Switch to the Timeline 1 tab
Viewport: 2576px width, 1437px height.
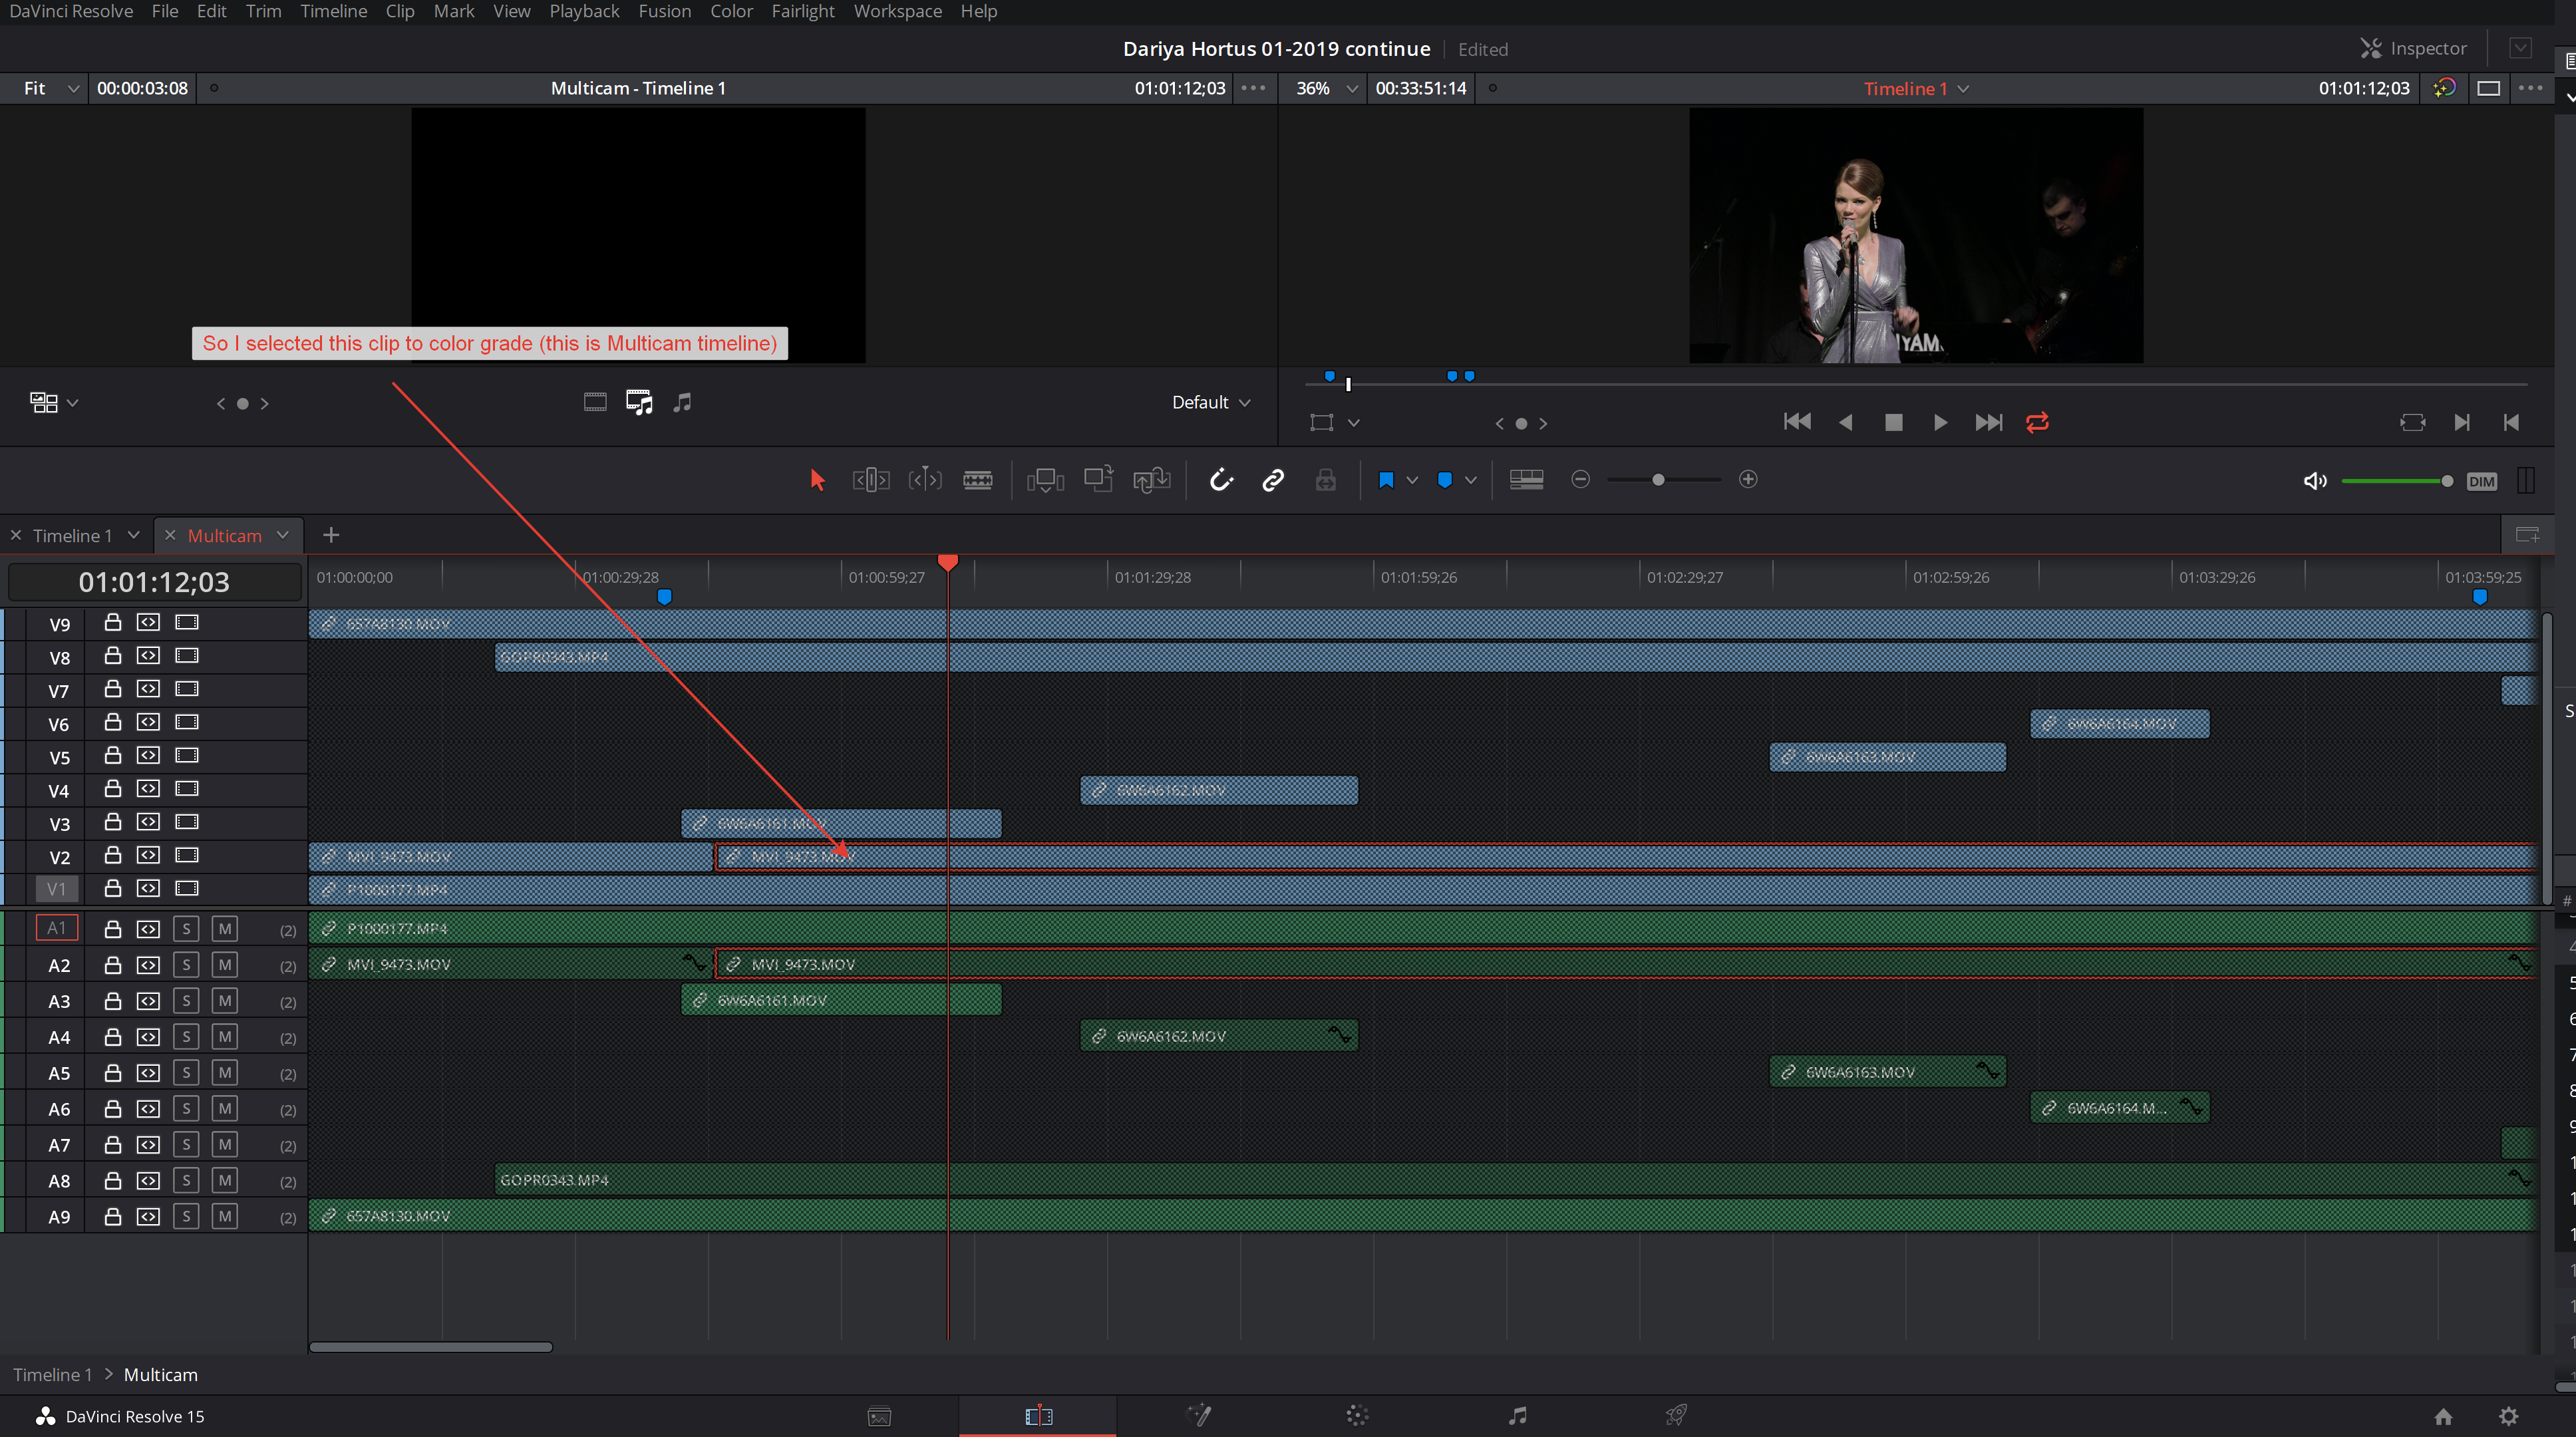coord(74,535)
